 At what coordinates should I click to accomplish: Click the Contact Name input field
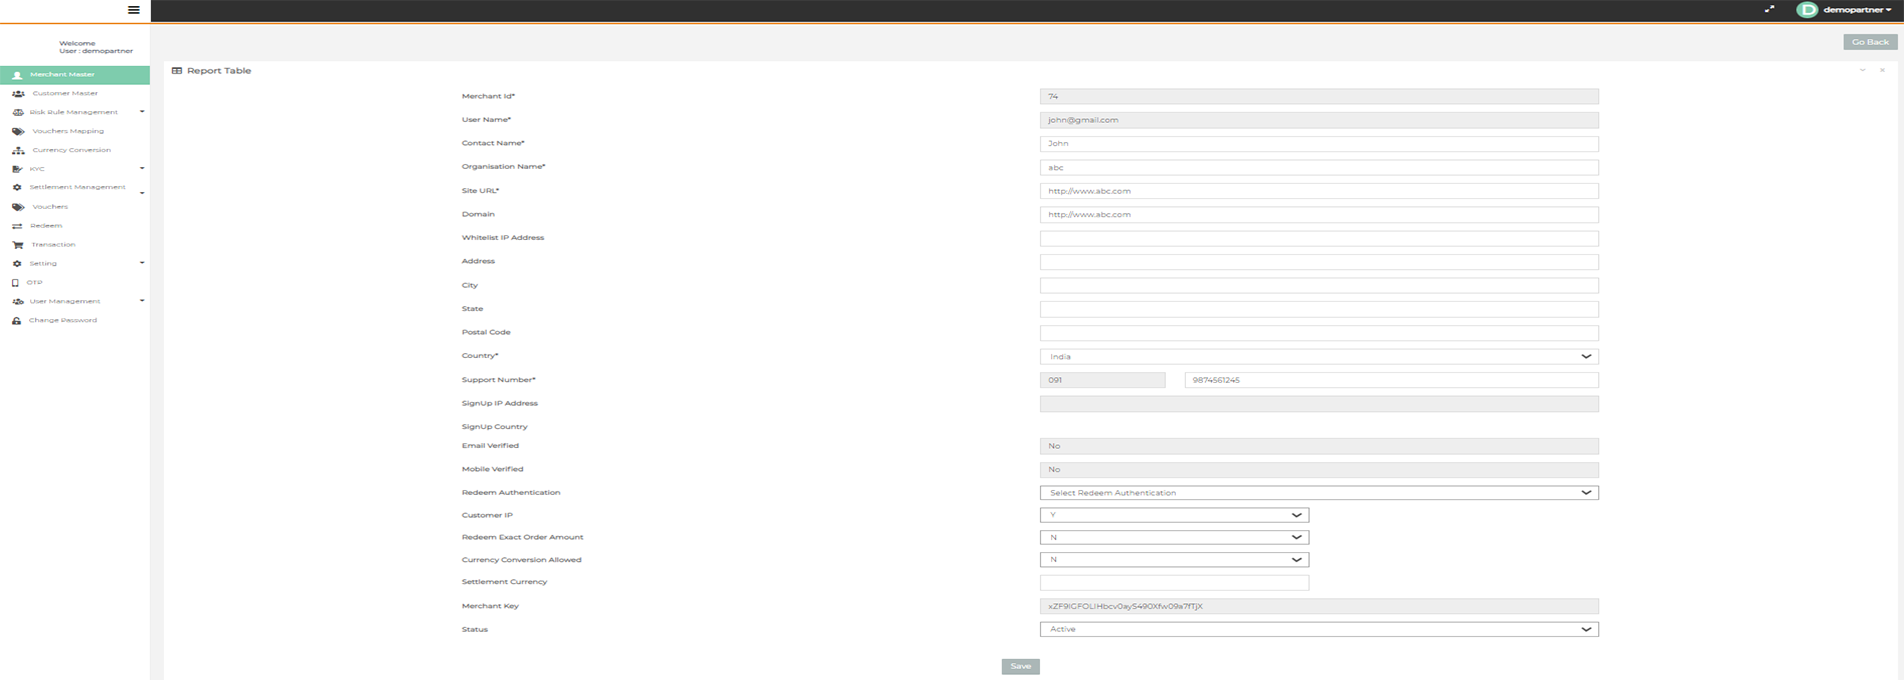coord(1318,144)
